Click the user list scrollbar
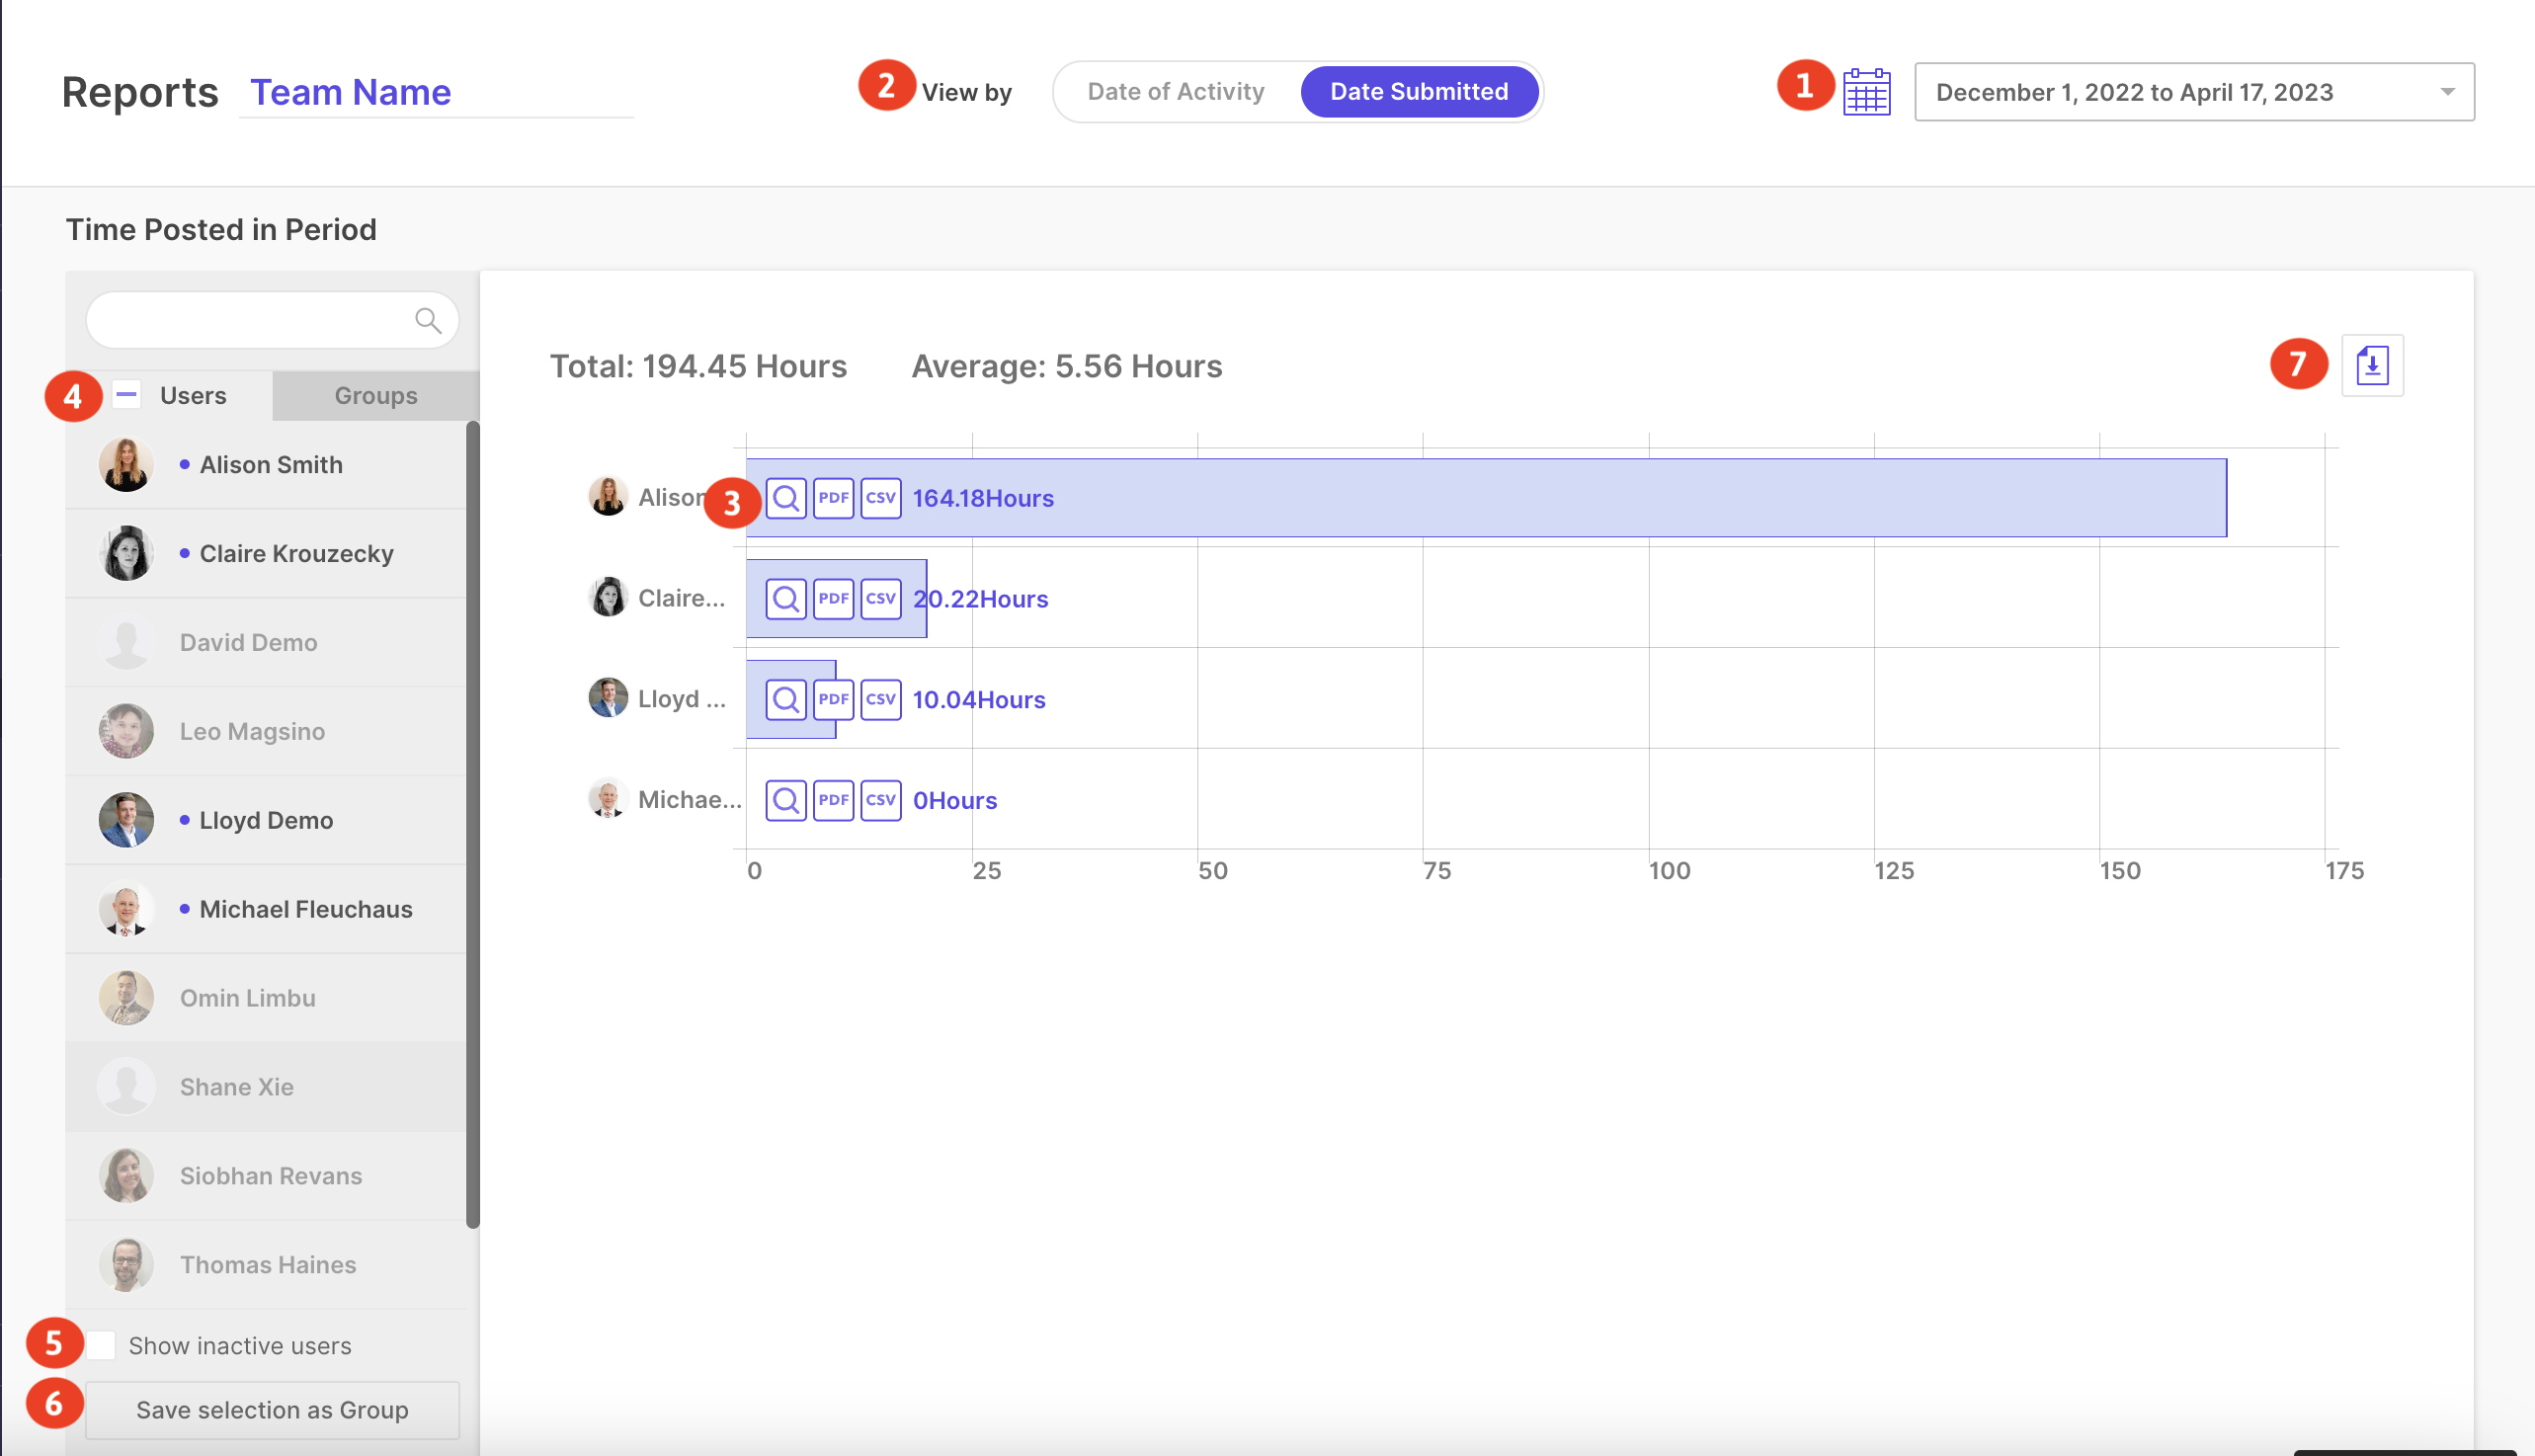This screenshot has width=2535, height=1456. tap(473, 825)
